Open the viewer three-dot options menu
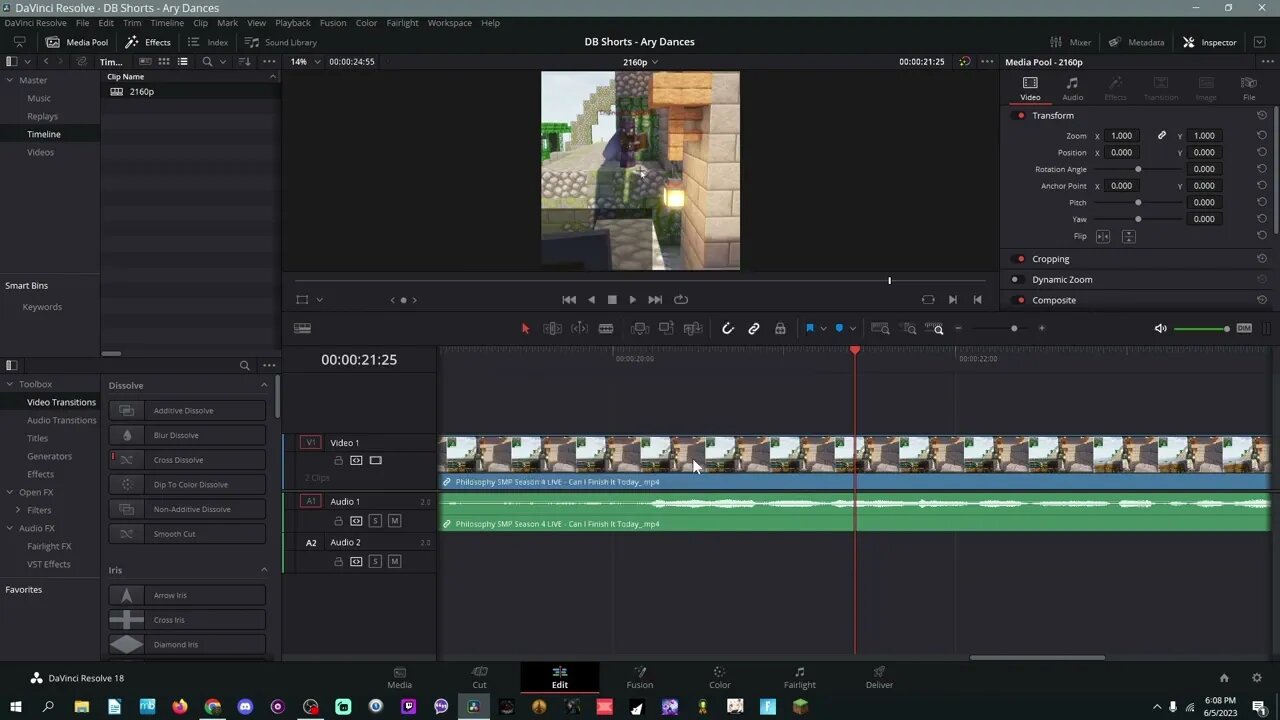Image resolution: width=1280 pixels, height=720 pixels. (987, 62)
